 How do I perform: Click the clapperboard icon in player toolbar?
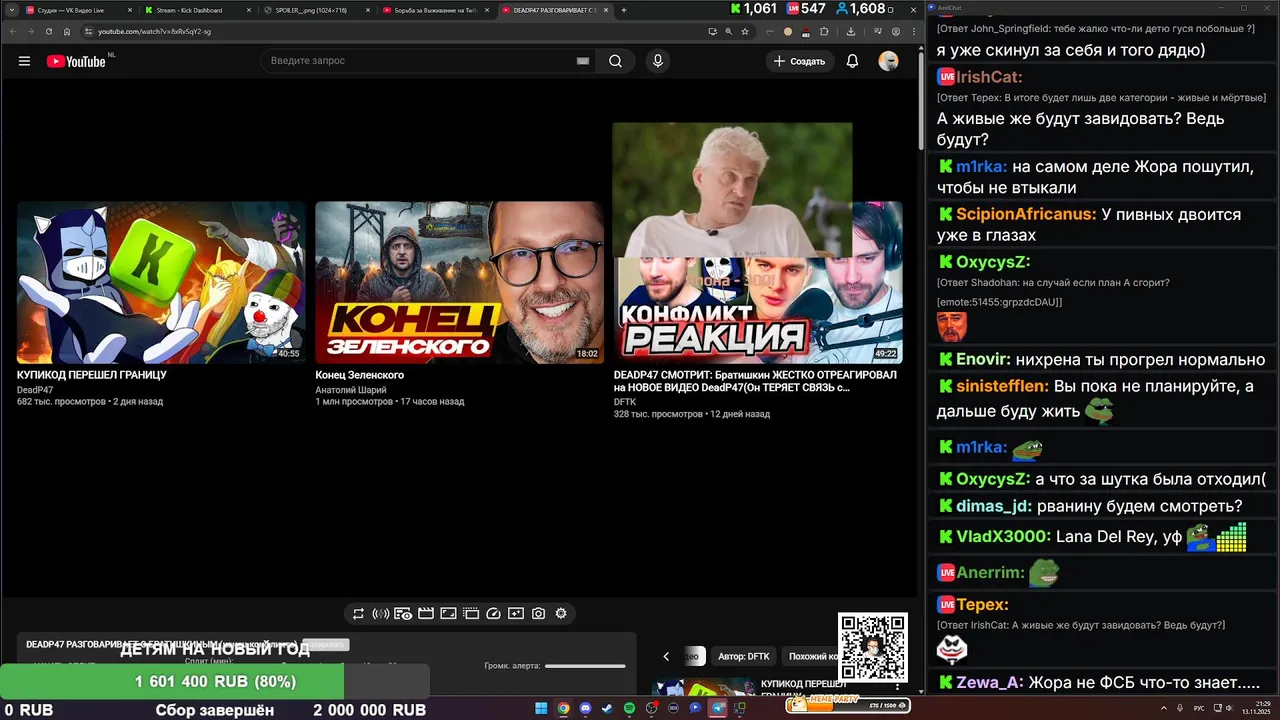(425, 614)
